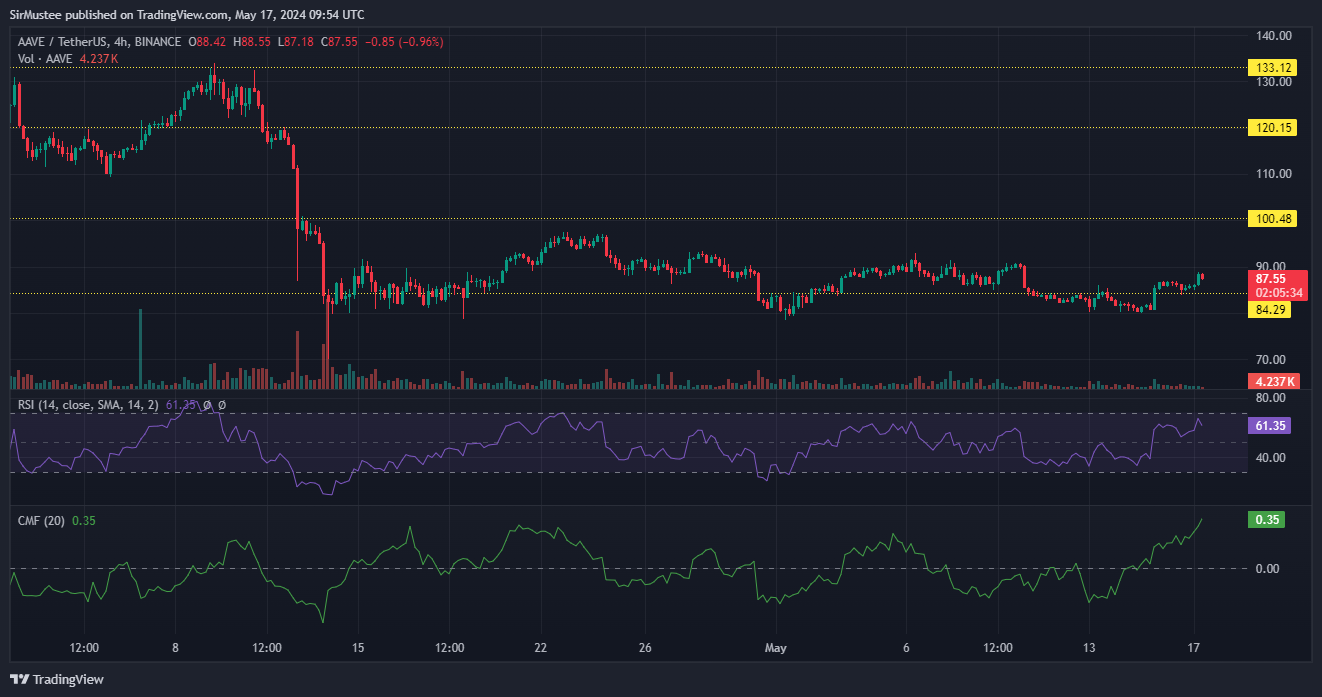Select the 100.48 horizontal line price label
Image resolution: width=1322 pixels, height=697 pixels.
(x=1272, y=219)
